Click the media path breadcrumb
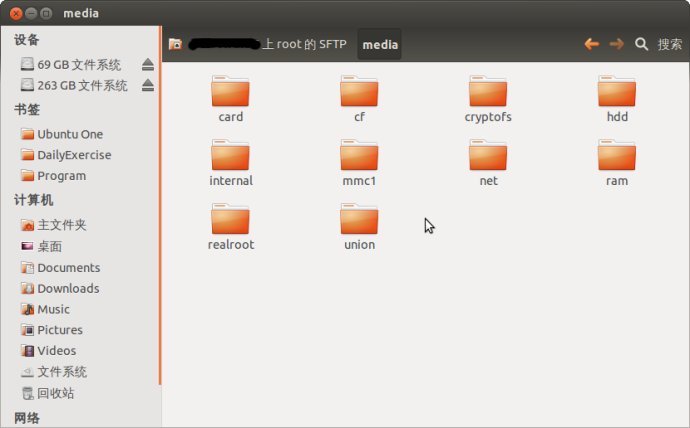This screenshot has height=428, width=690. click(380, 45)
